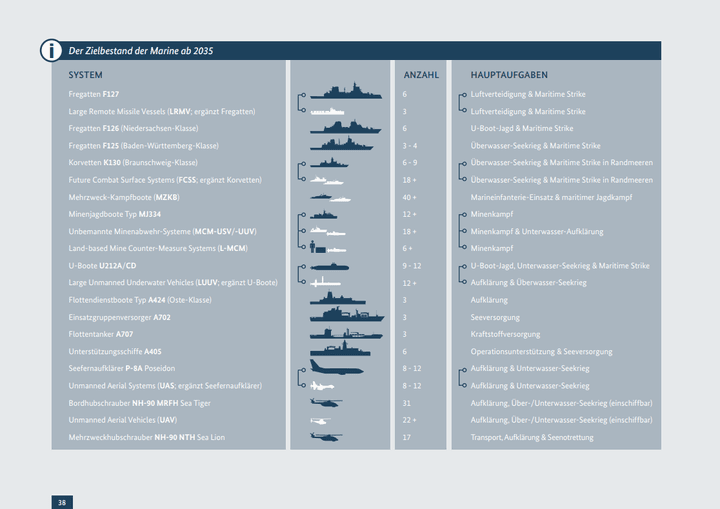
Task: Click the Sea Lion helicopter silhouette
Action: click(326, 437)
